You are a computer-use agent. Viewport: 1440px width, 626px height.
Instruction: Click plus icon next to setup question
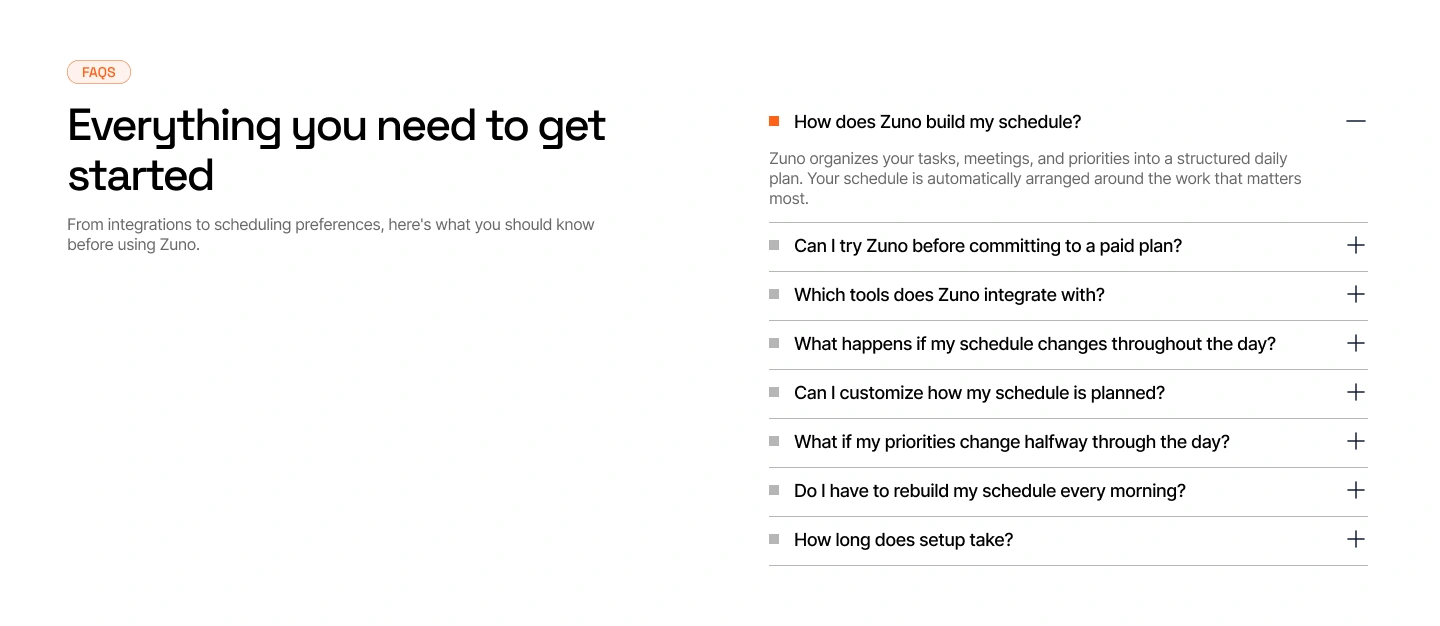(x=1355, y=539)
